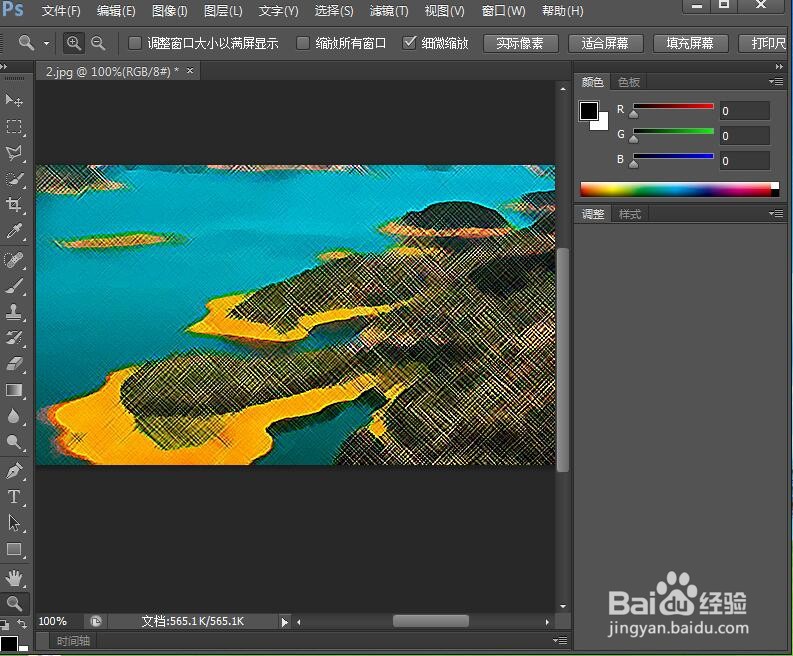This screenshot has width=793, height=656.
Task: Click the status bar share/preview icon
Action: (x=96, y=621)
